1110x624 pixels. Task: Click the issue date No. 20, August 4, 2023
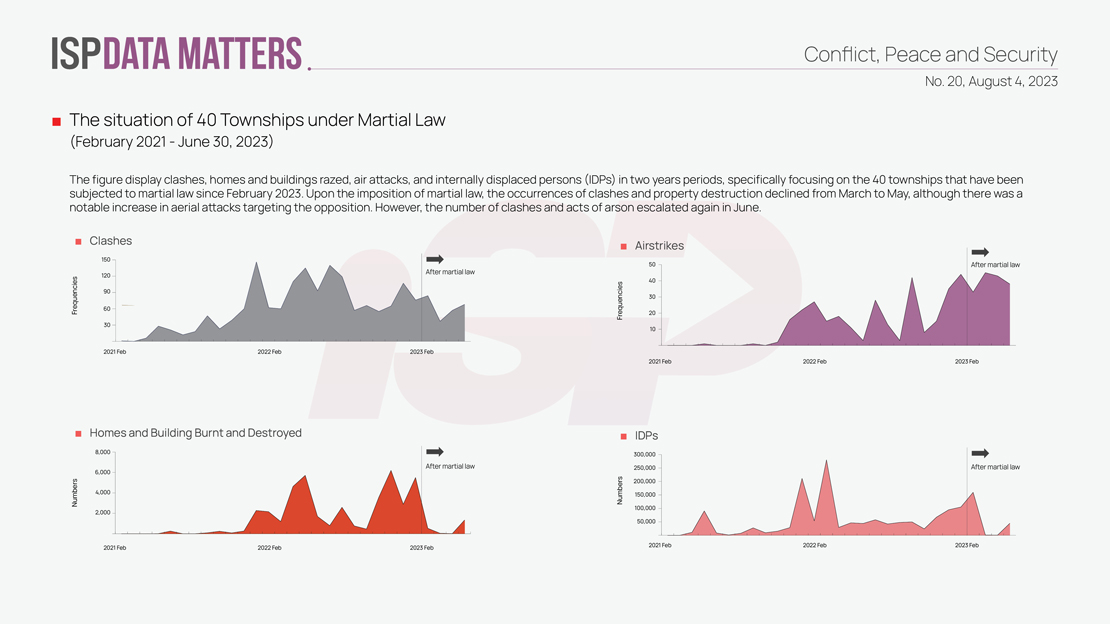(x=990, y=81)
